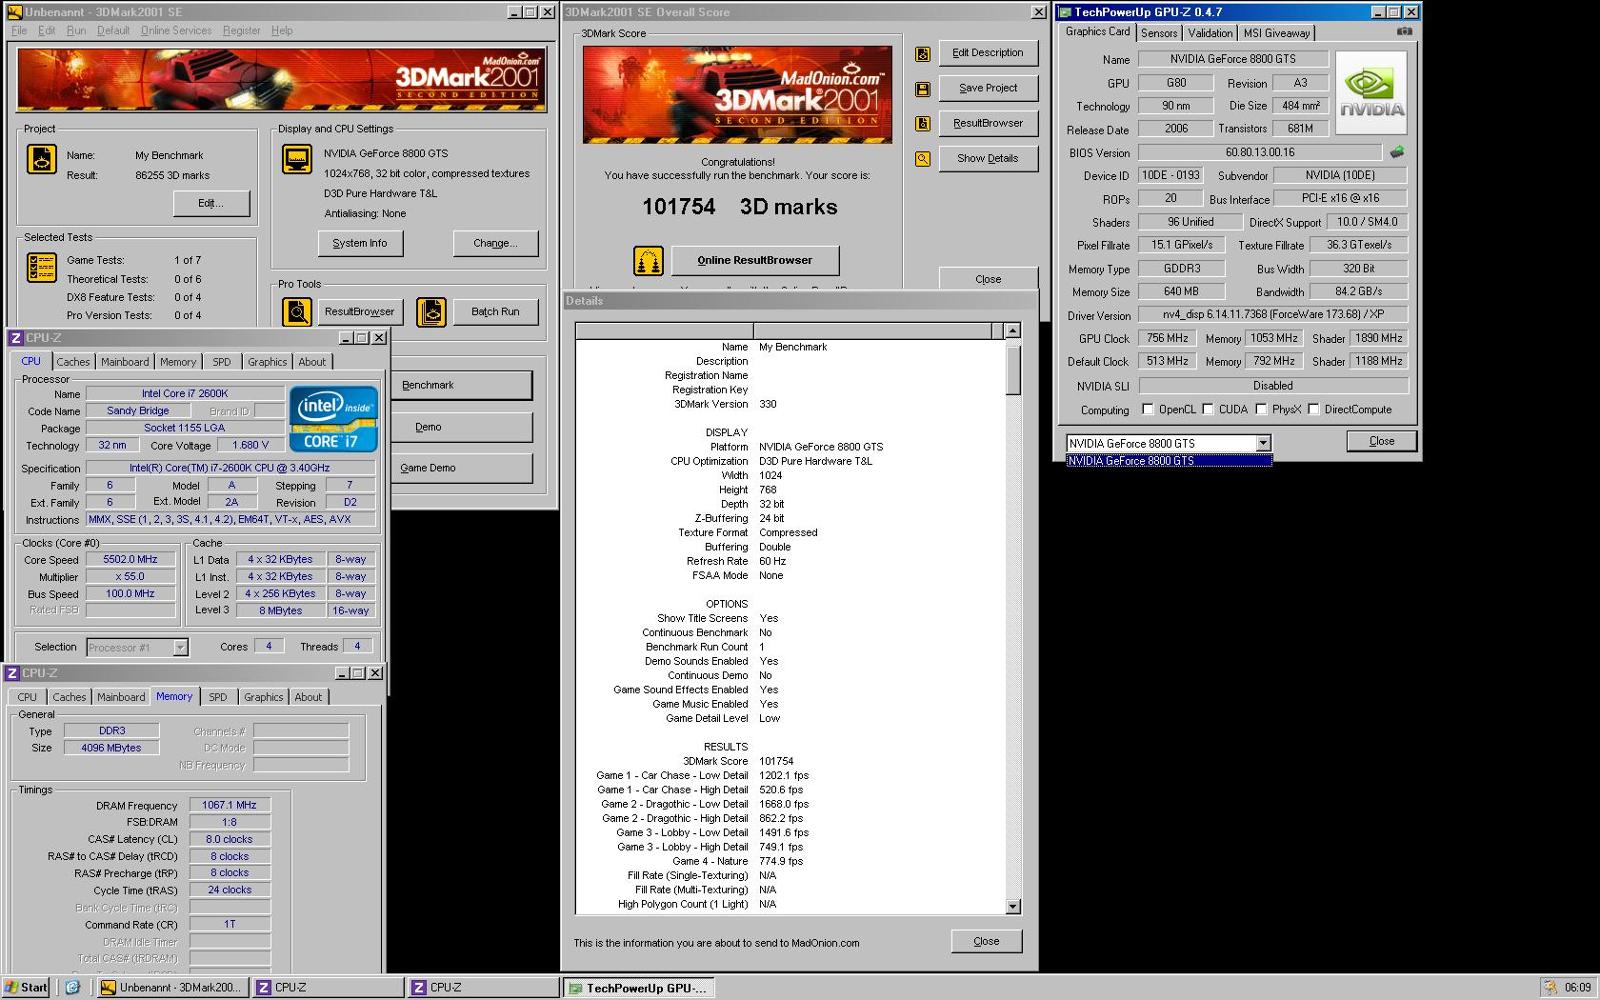Click the Show Details magnifier icon
Screen dimensions: 1600x1000
click(x=923, y=159)
